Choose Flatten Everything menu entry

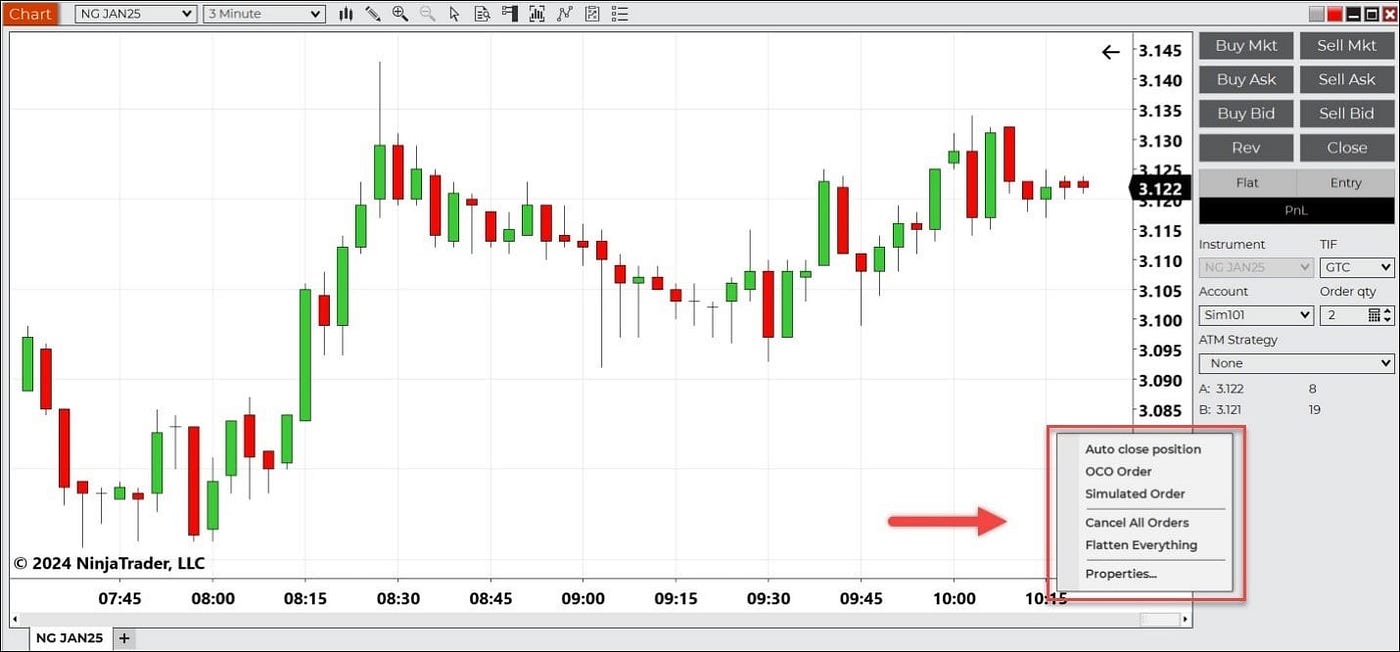1141,545
